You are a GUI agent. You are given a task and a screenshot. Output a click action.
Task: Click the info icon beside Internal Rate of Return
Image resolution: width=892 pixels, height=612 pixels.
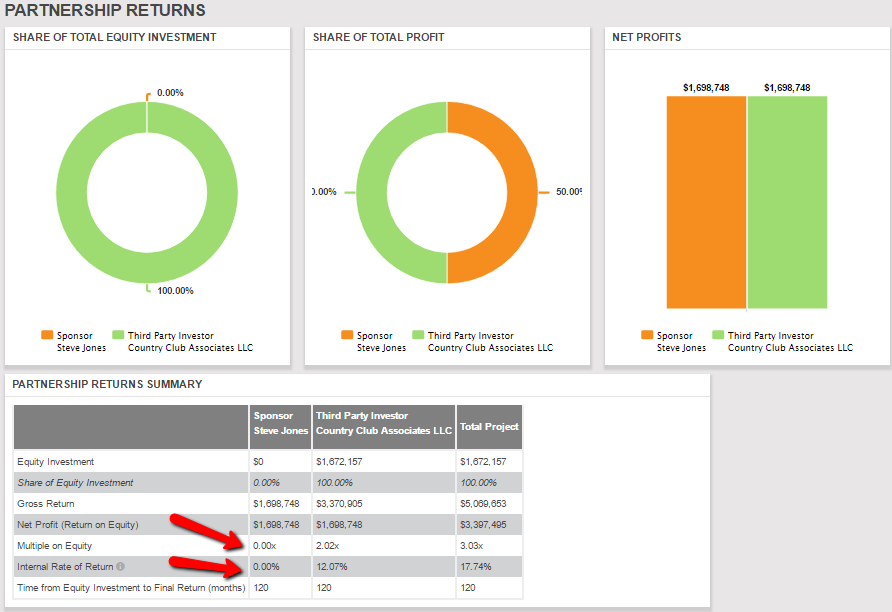coord(121,567)
